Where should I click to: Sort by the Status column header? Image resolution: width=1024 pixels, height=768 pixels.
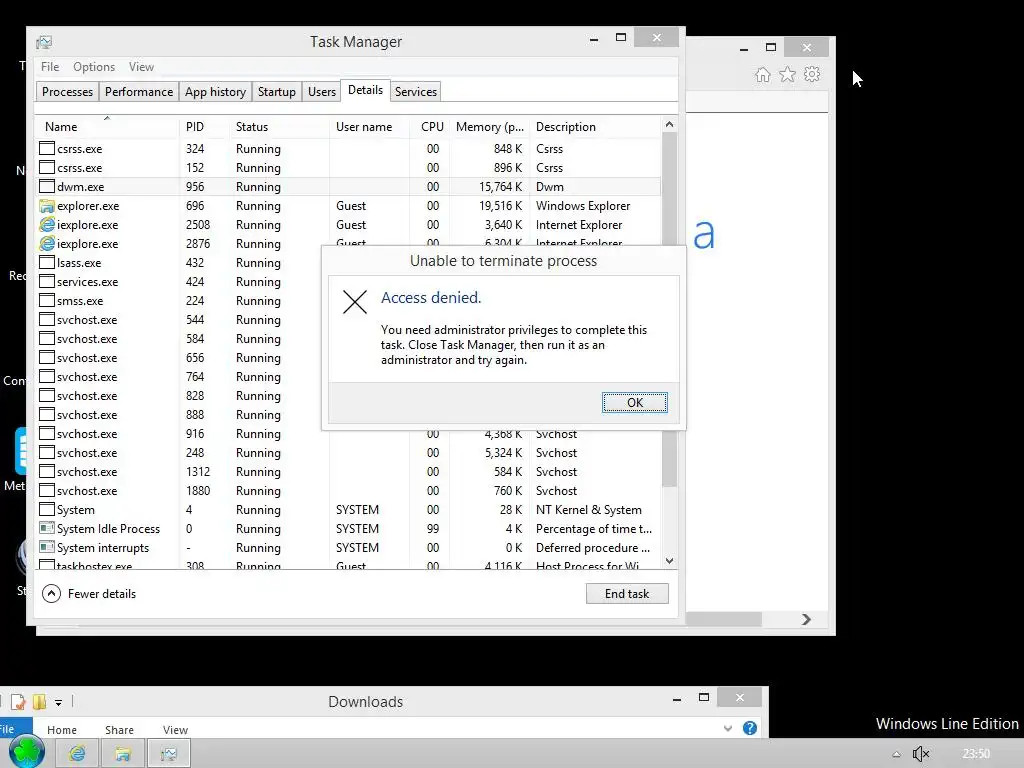280,127
